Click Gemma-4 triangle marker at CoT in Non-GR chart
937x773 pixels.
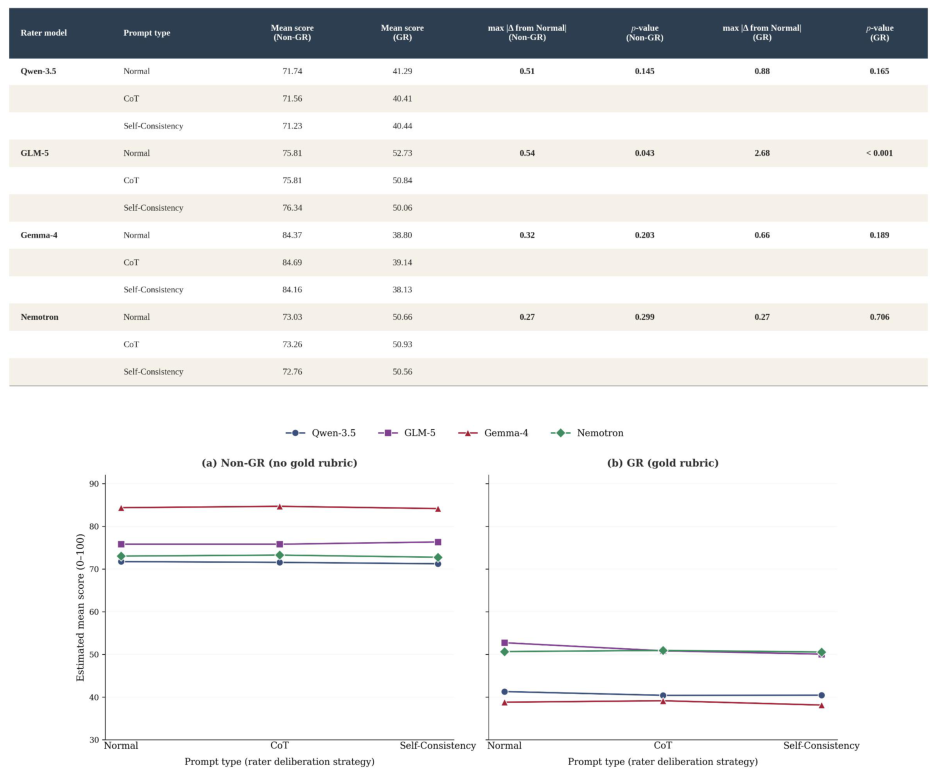[x=280, y=507]
